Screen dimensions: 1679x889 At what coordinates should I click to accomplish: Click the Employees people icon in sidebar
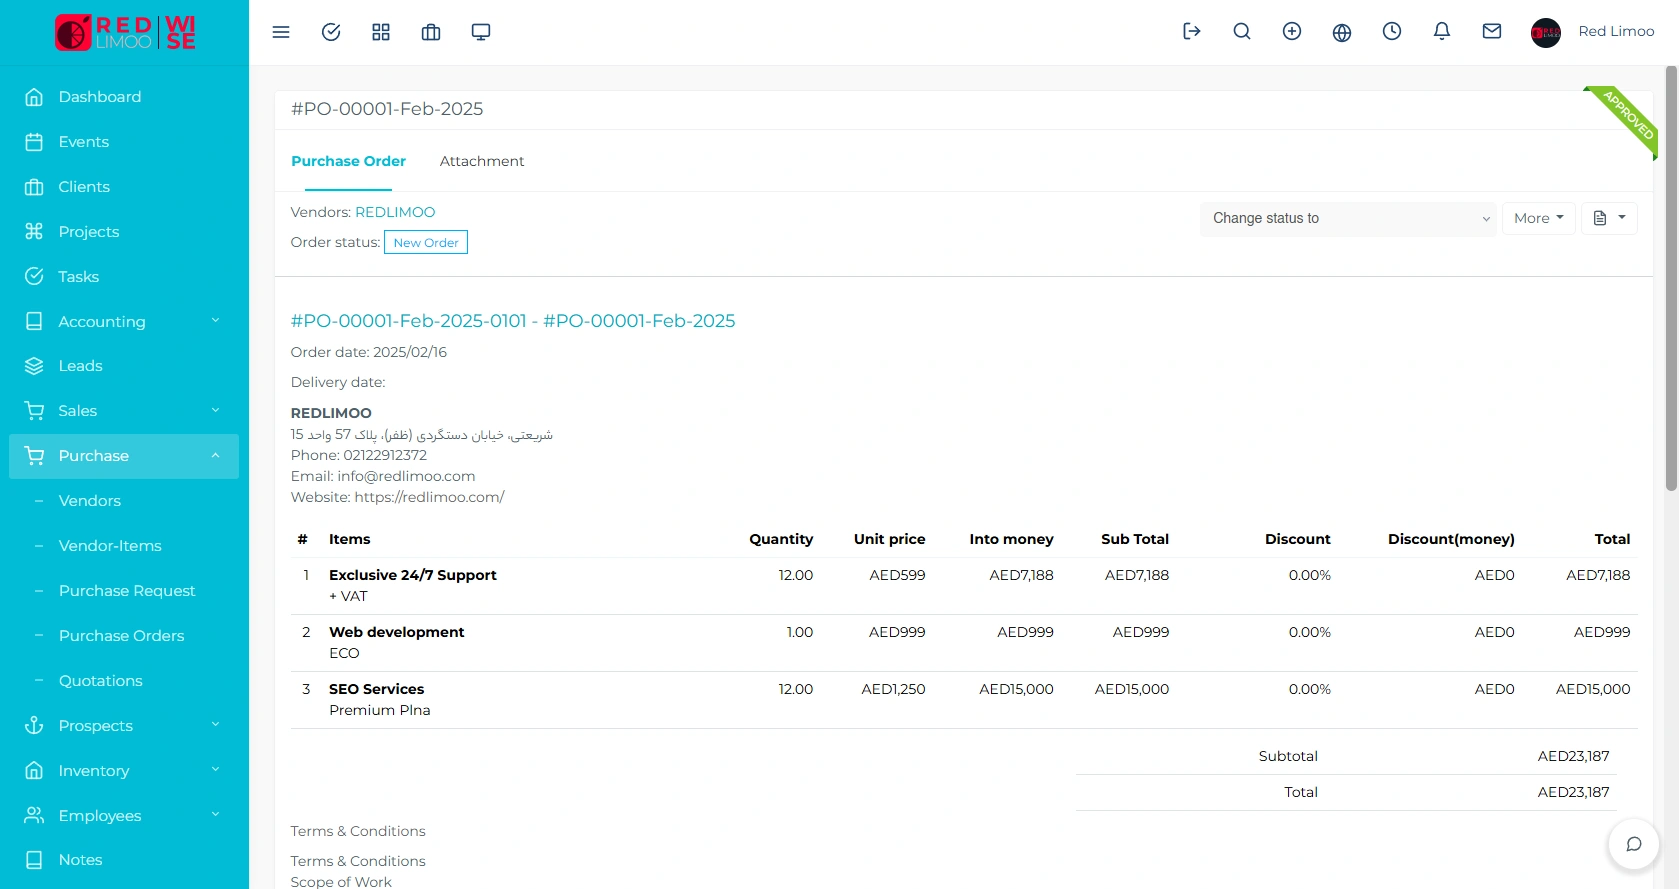click(34, 815)
